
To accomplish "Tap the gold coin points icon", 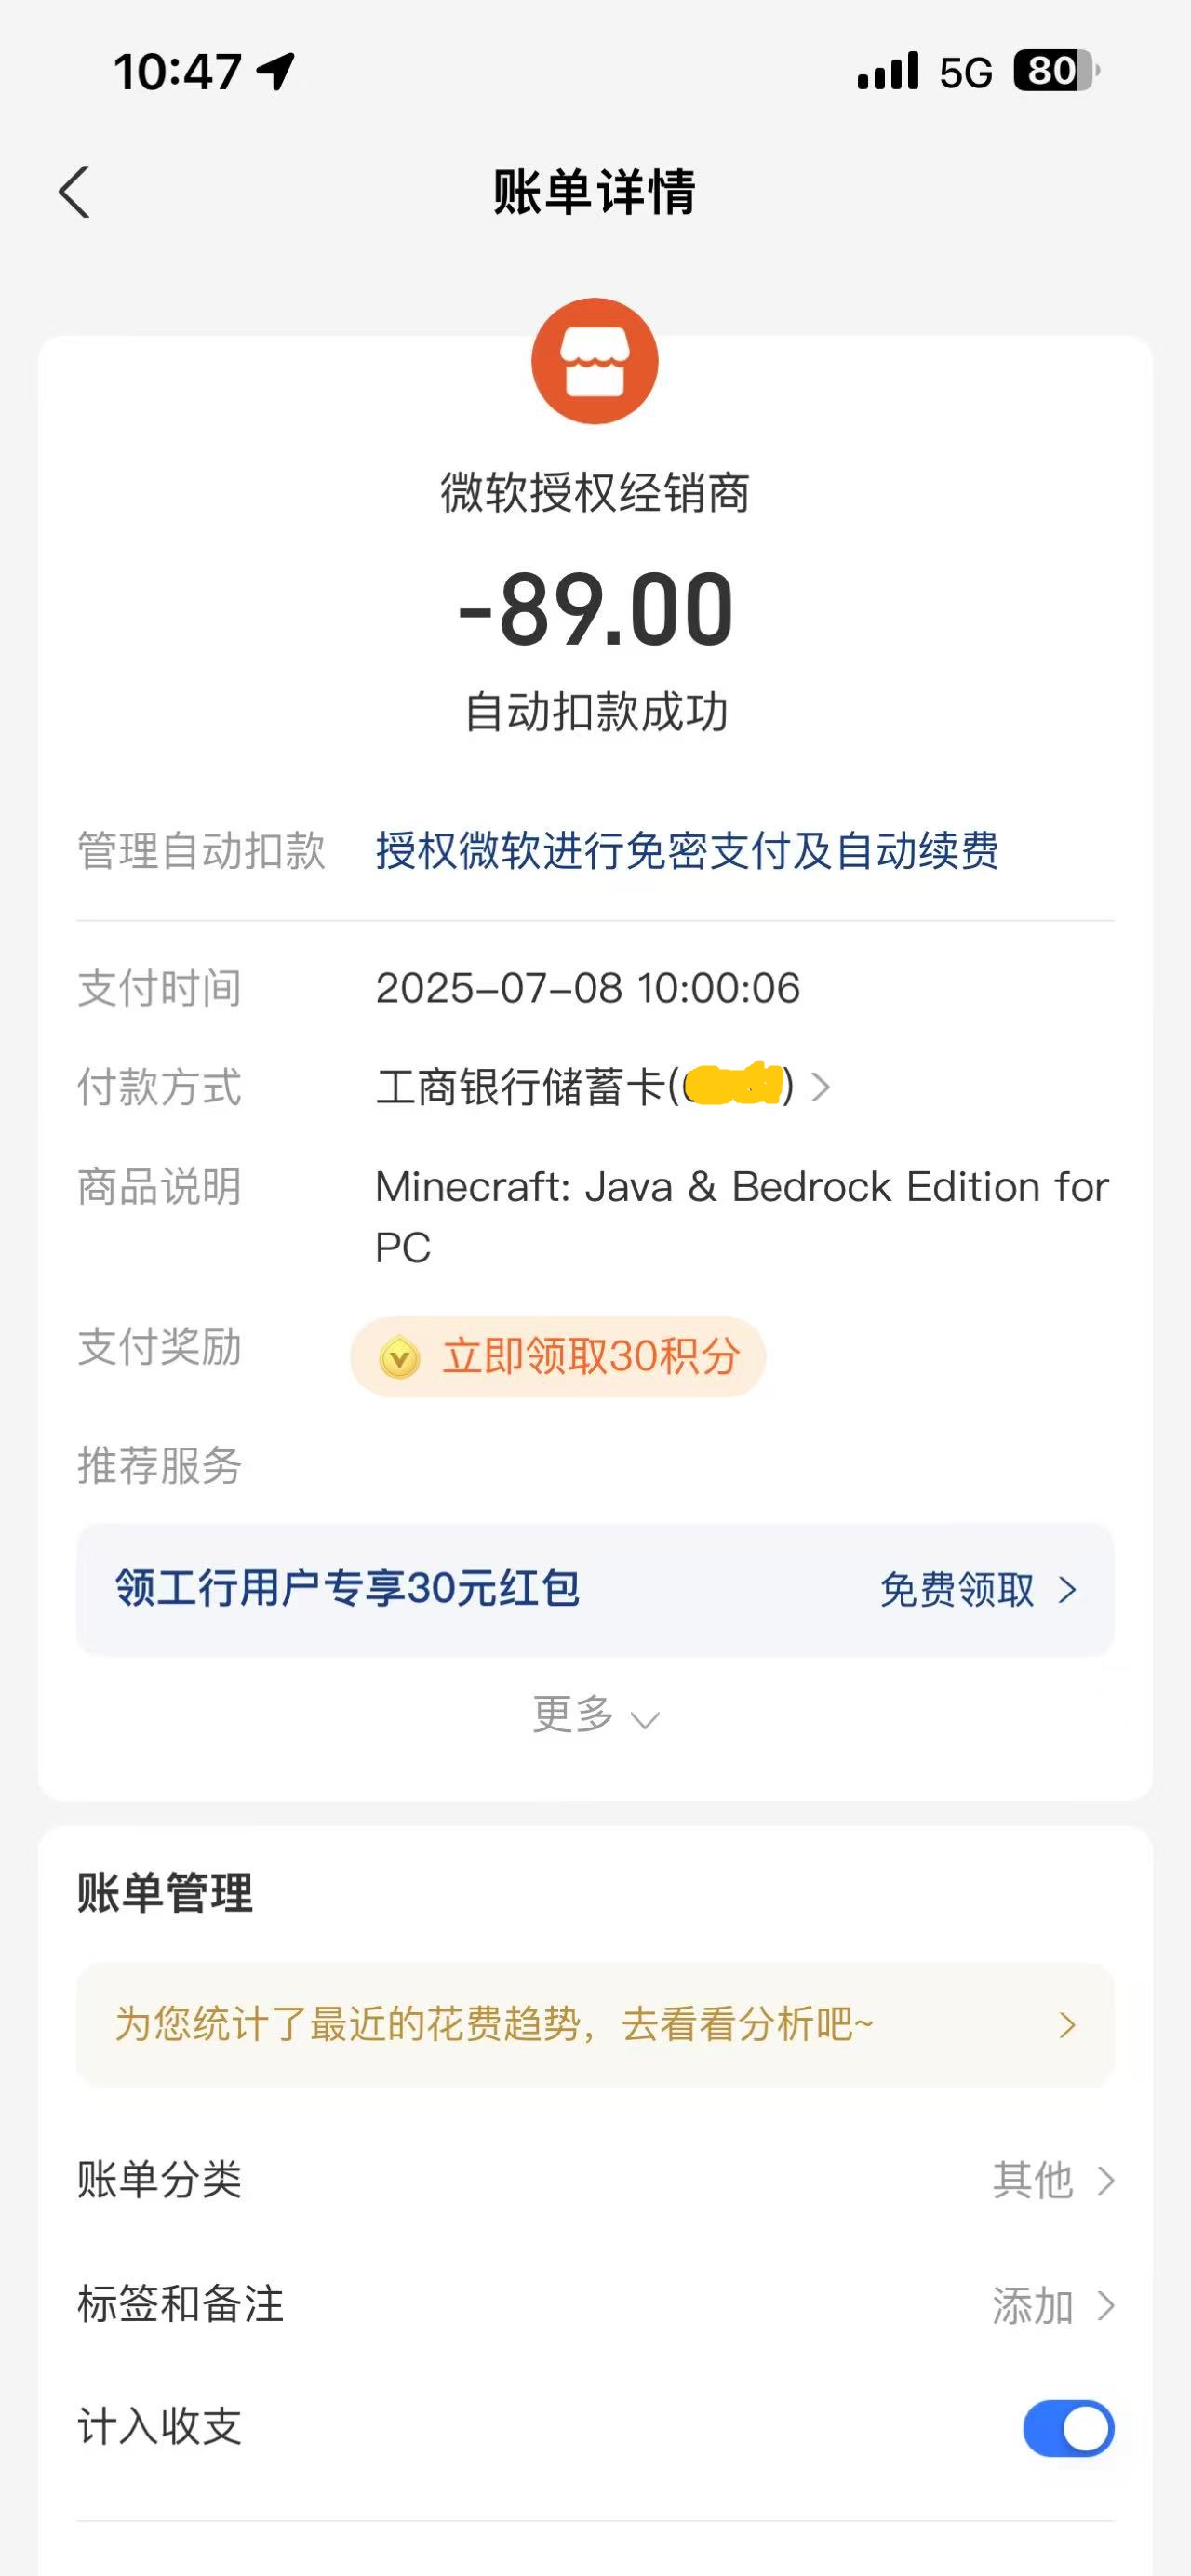I will pos(399,1358).
